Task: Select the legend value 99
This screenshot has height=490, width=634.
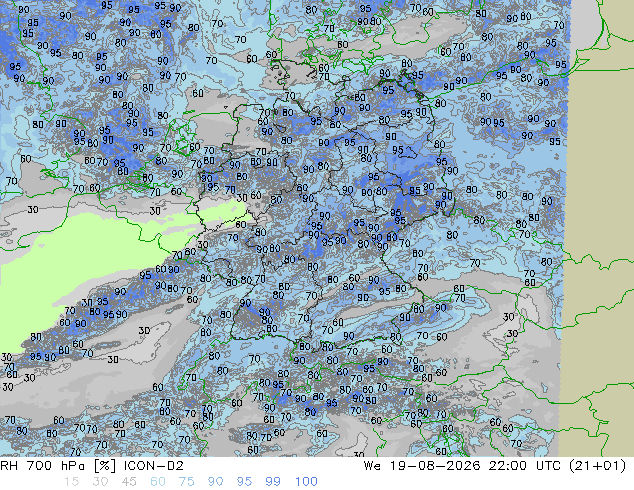Action: pyautogui.click(x=273, y=482)
